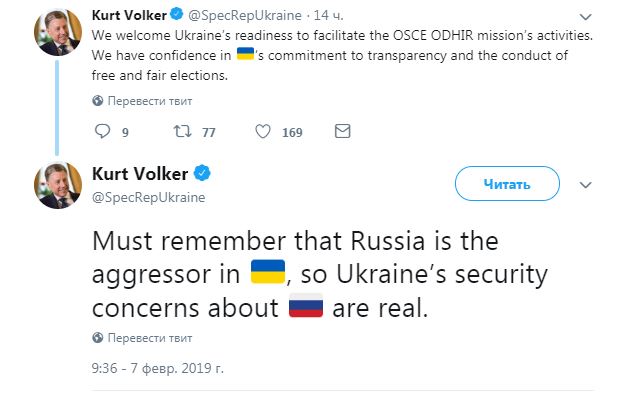Open @SpecRepUkraine handle under main author name
The image size is (627, 394).
click(148, 197)
